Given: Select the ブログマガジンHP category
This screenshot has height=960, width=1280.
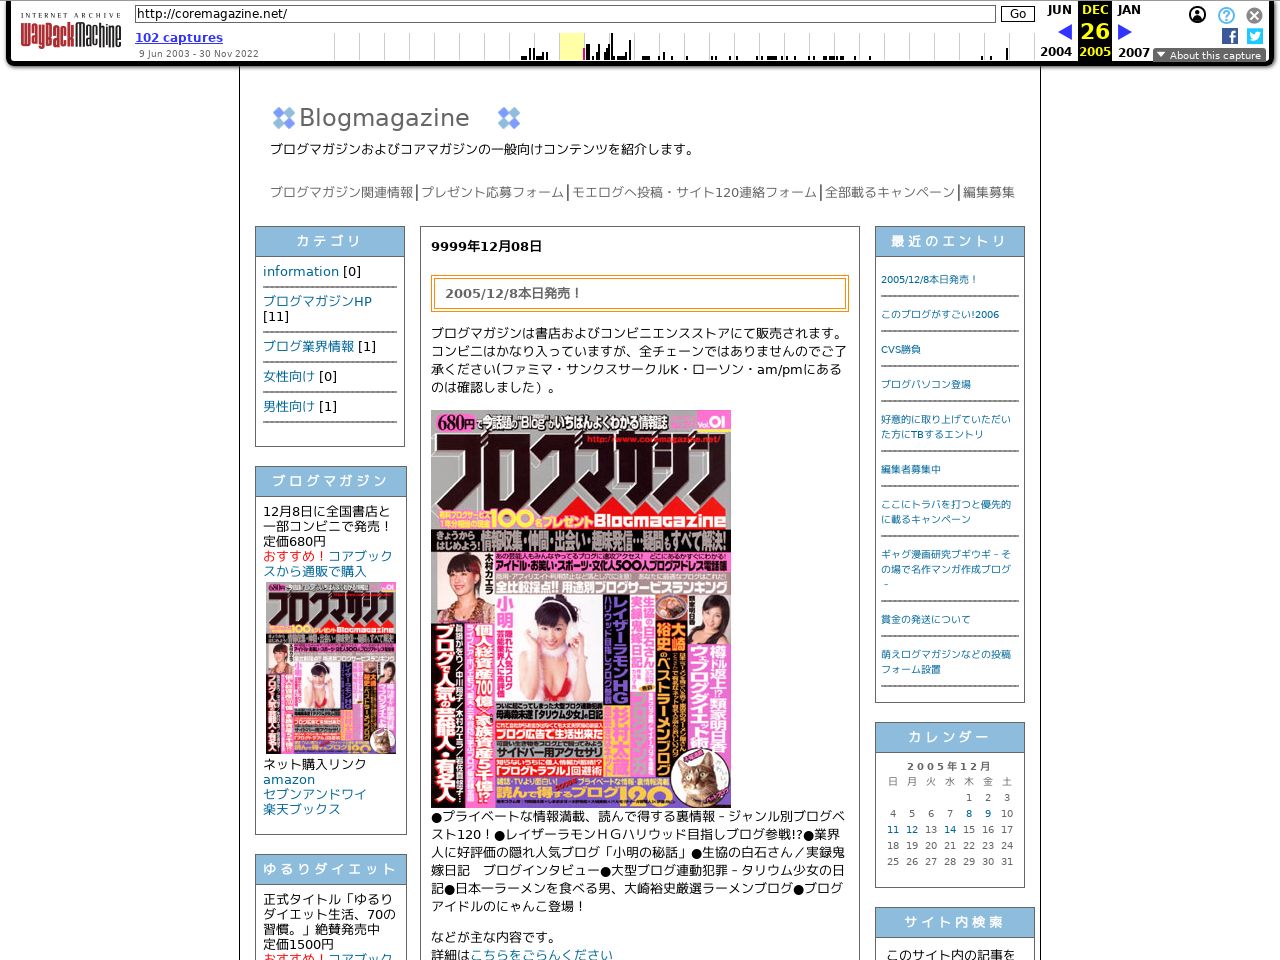Looking at the screenshot, I should pyautogui.click(x=317, y=301).
